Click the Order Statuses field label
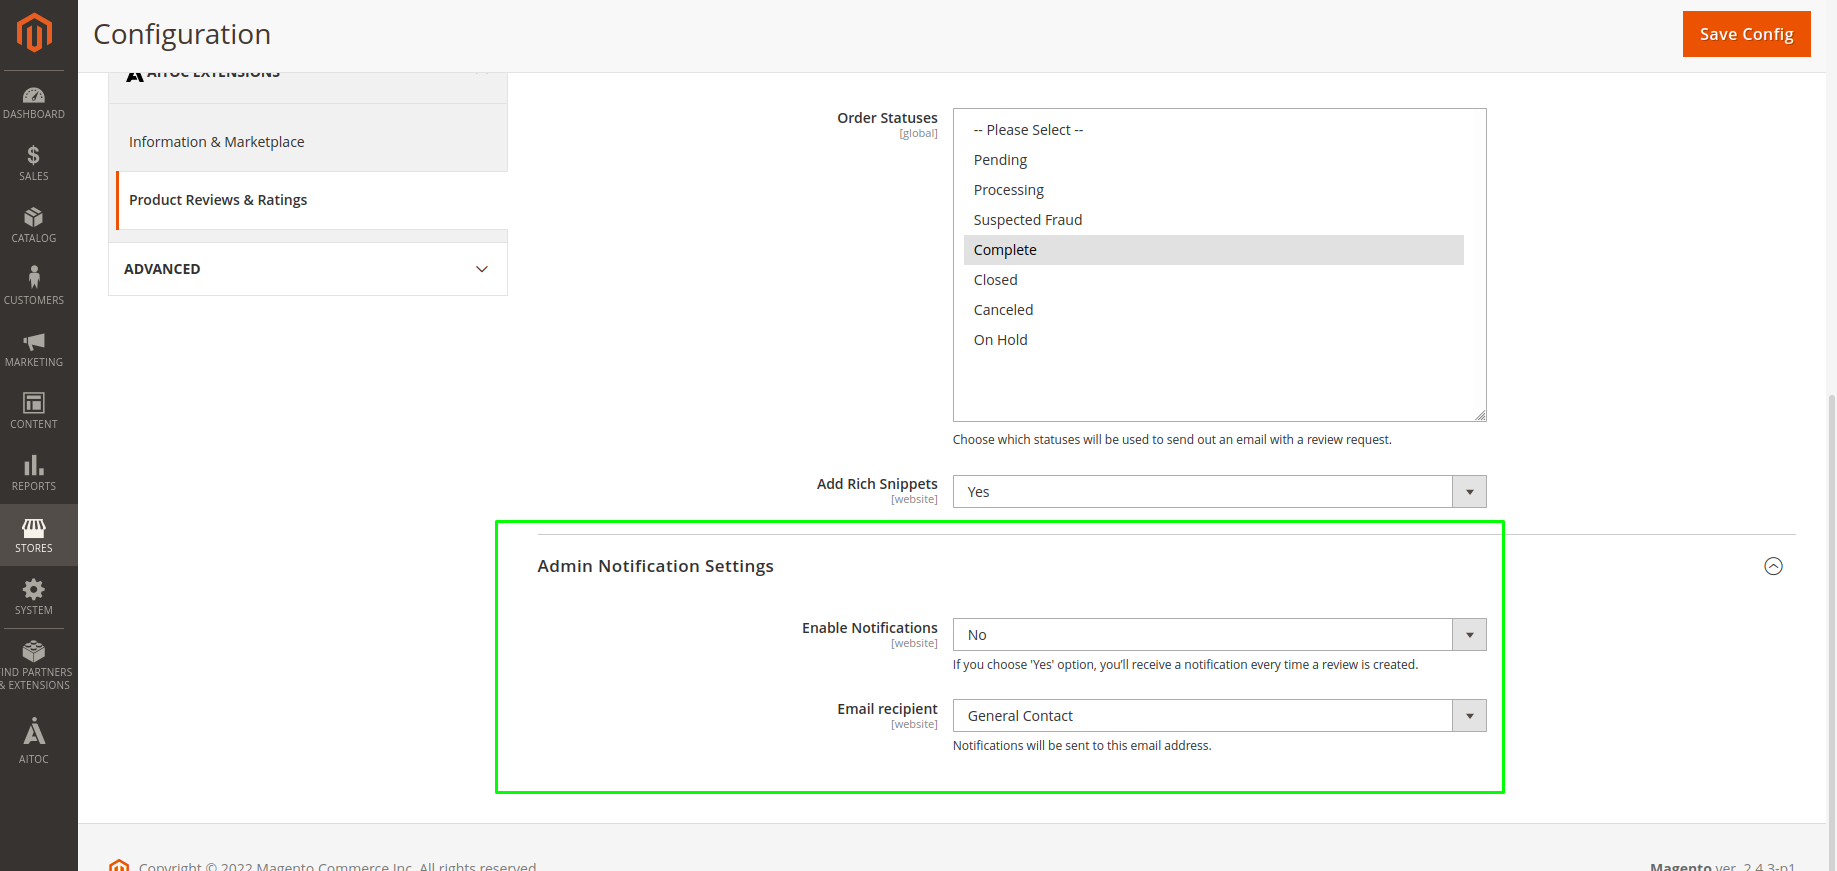1837x871 pixels. (887, 118)
